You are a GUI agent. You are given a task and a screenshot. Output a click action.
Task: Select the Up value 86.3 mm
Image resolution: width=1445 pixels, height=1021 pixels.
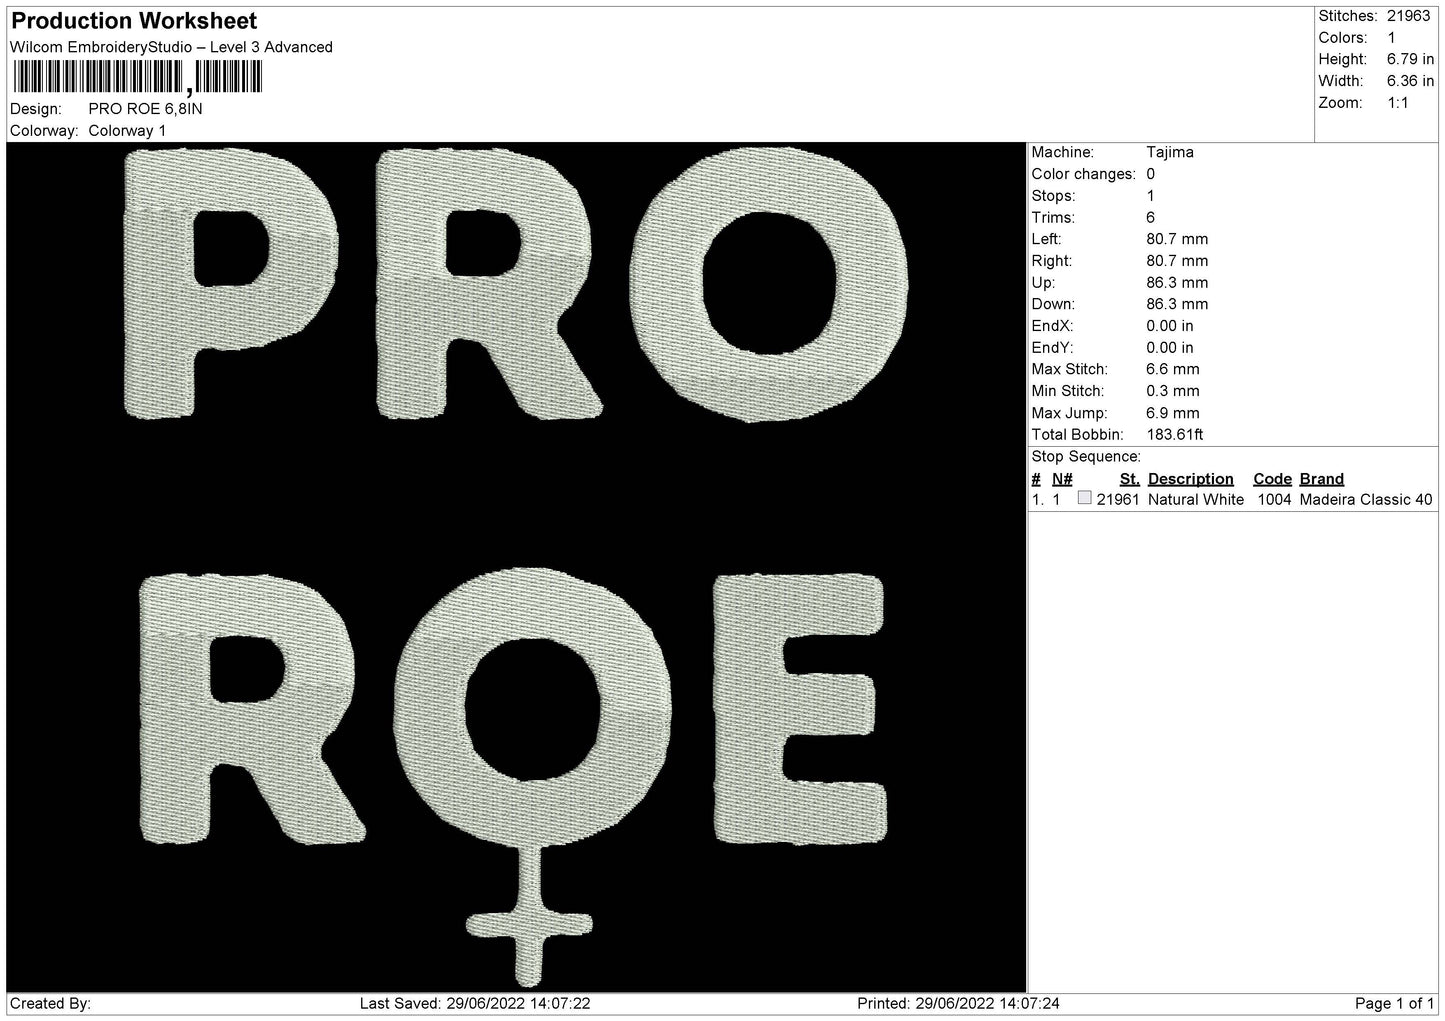click(1177, 283)
